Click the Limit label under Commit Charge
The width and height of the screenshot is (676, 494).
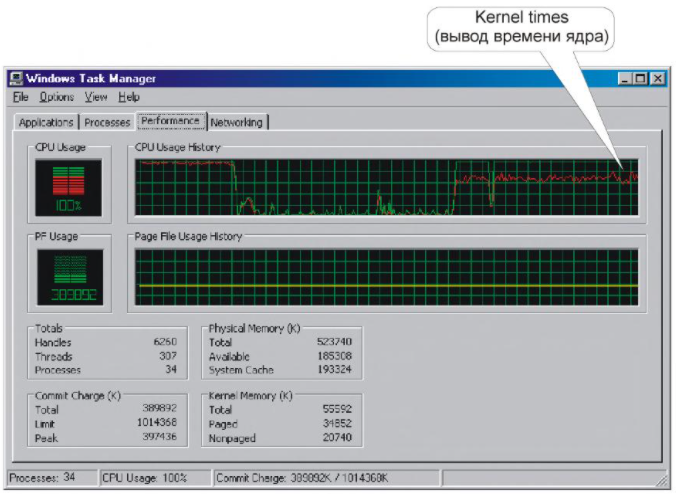pos(45,424)
